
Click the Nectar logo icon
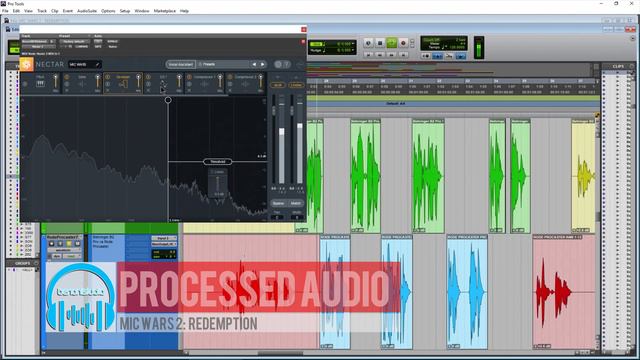click(x=27, y=64)
